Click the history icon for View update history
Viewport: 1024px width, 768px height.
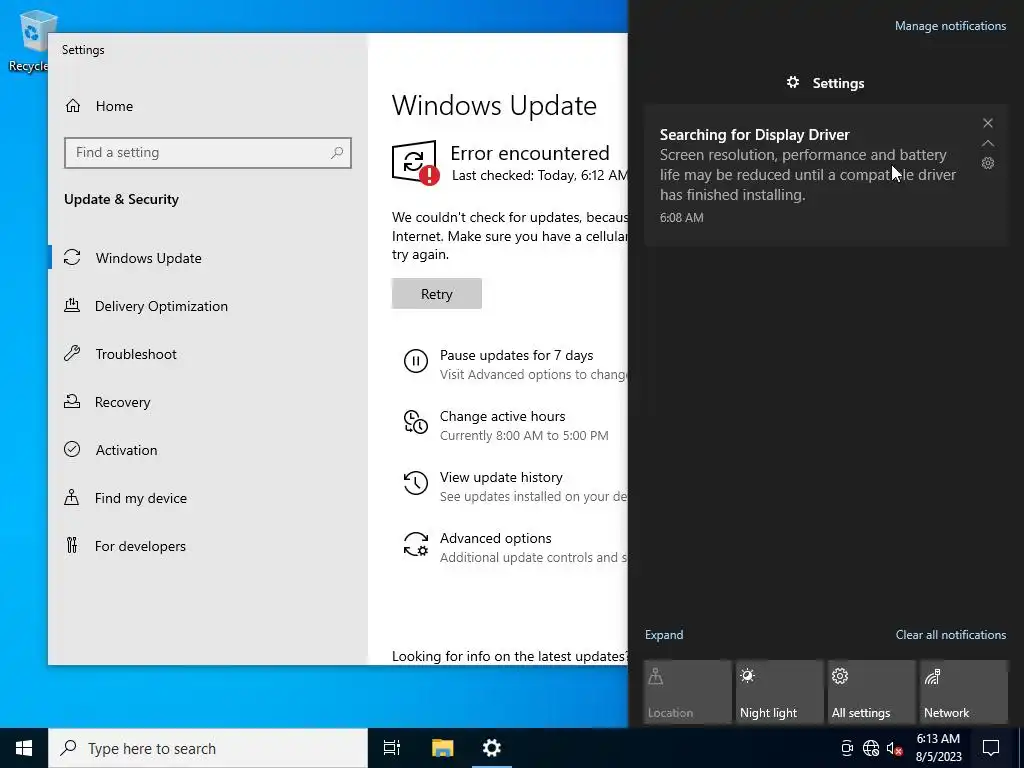click(x=415, y=483)
